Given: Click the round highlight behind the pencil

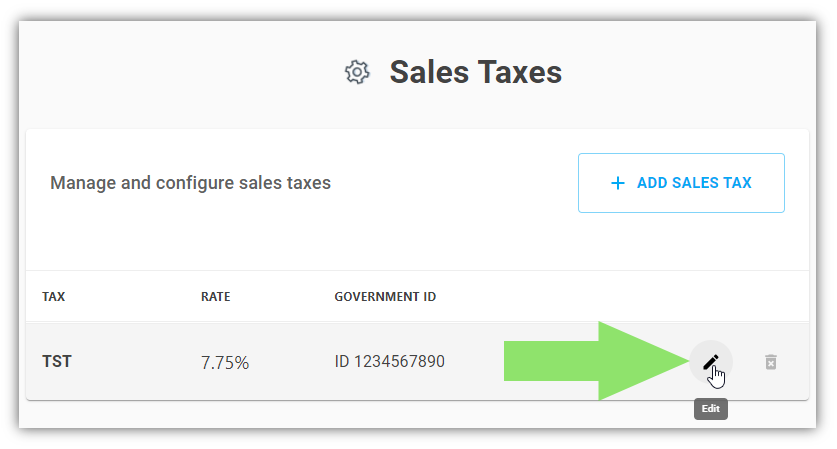Looking at the screenshot, I should (710, 362).
